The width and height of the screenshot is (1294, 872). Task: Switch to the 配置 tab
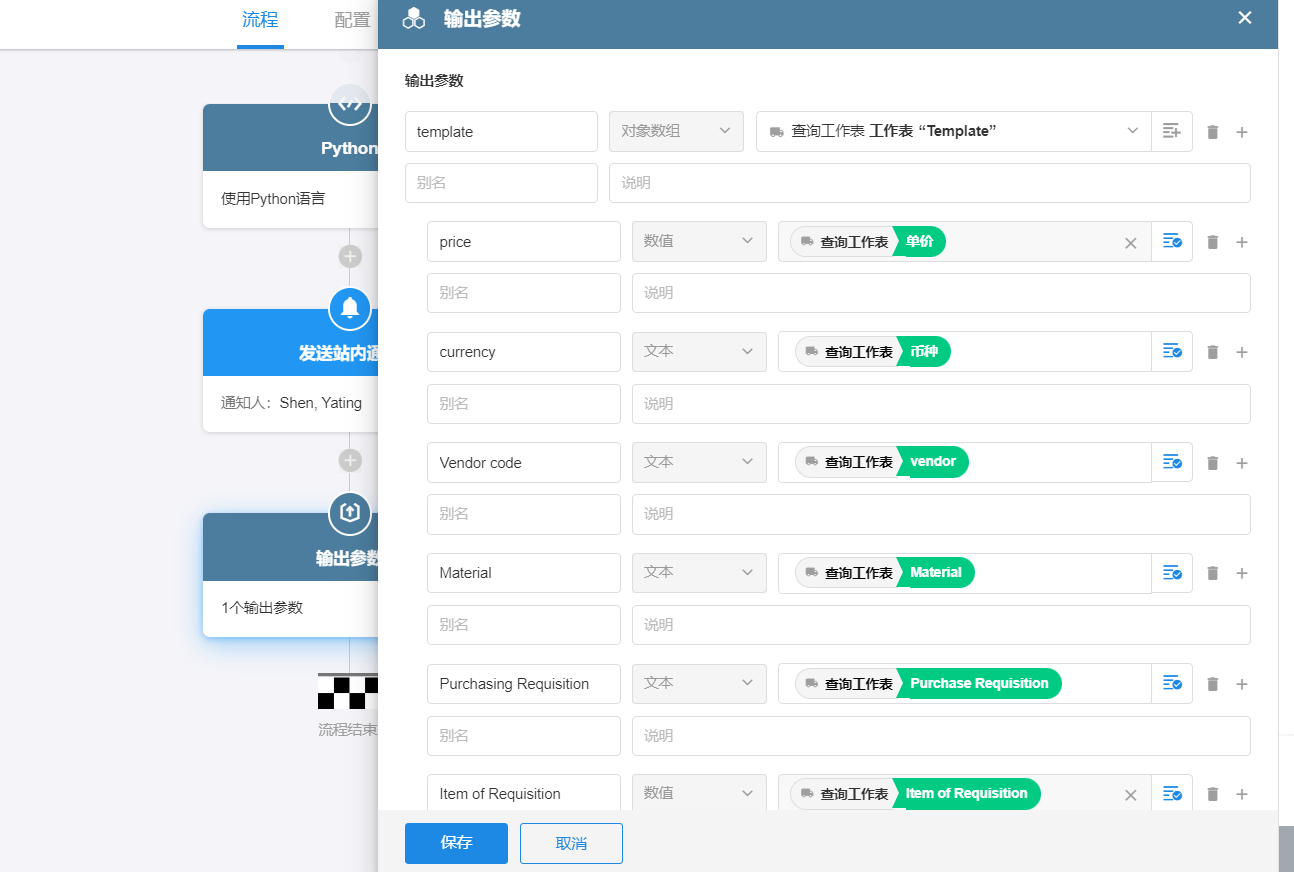(x=352, y=20)
